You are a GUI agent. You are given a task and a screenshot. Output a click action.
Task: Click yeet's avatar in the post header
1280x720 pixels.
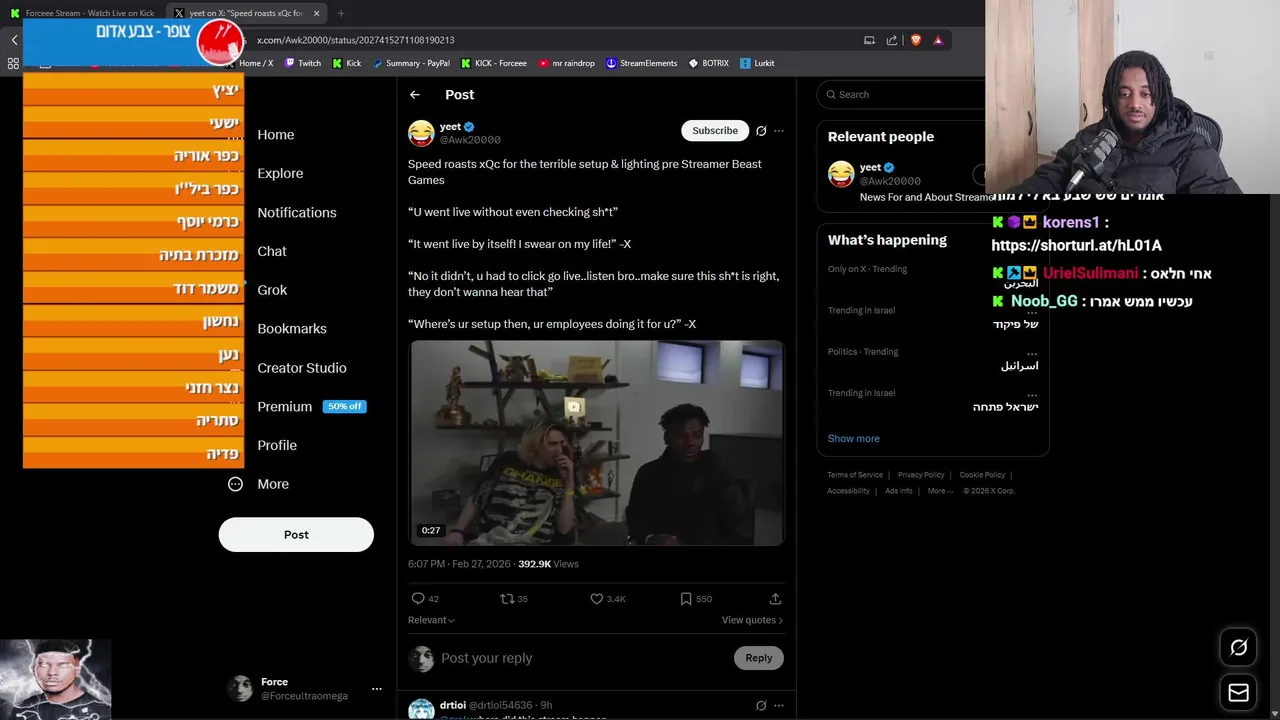click(421, 132)
